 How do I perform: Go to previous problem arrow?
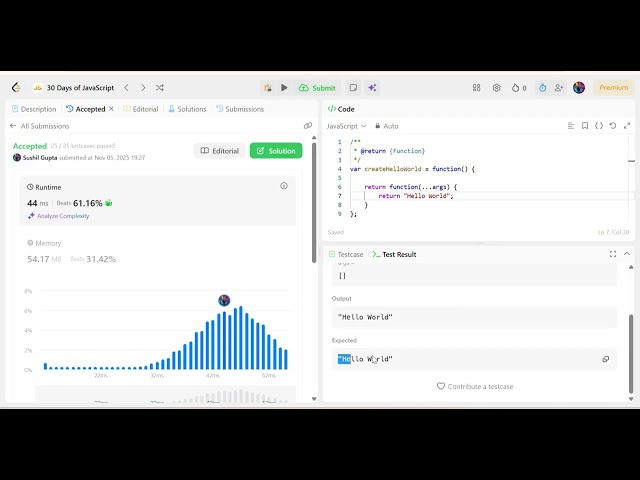[127, 88]
